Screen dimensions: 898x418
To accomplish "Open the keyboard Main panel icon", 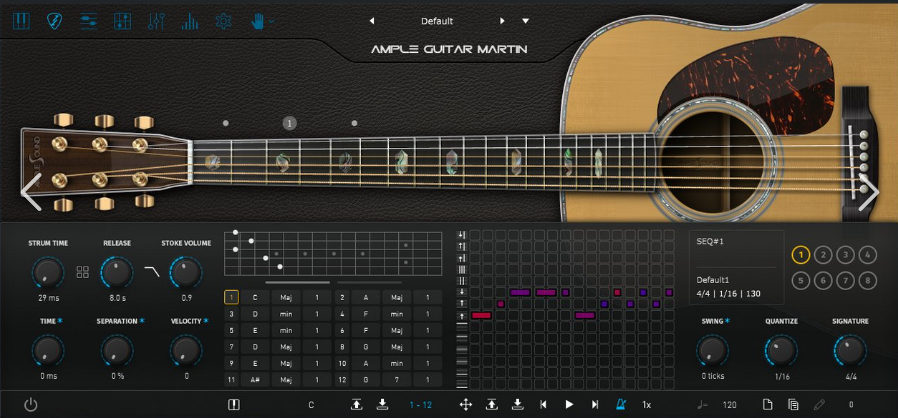I will coord(21,21).
